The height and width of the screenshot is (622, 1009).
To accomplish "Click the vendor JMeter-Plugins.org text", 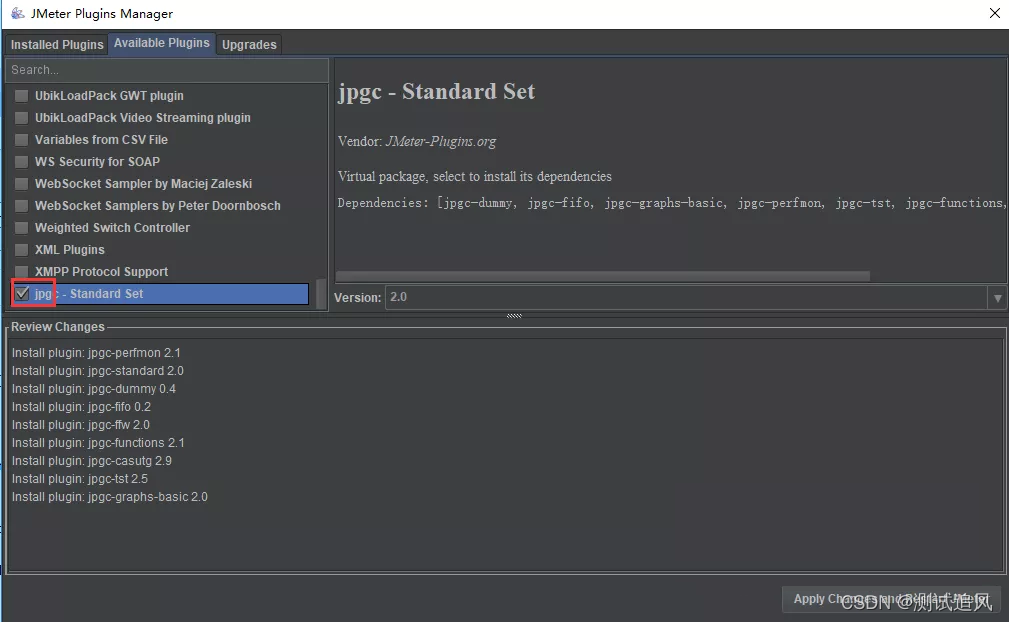I will point(440,142).
